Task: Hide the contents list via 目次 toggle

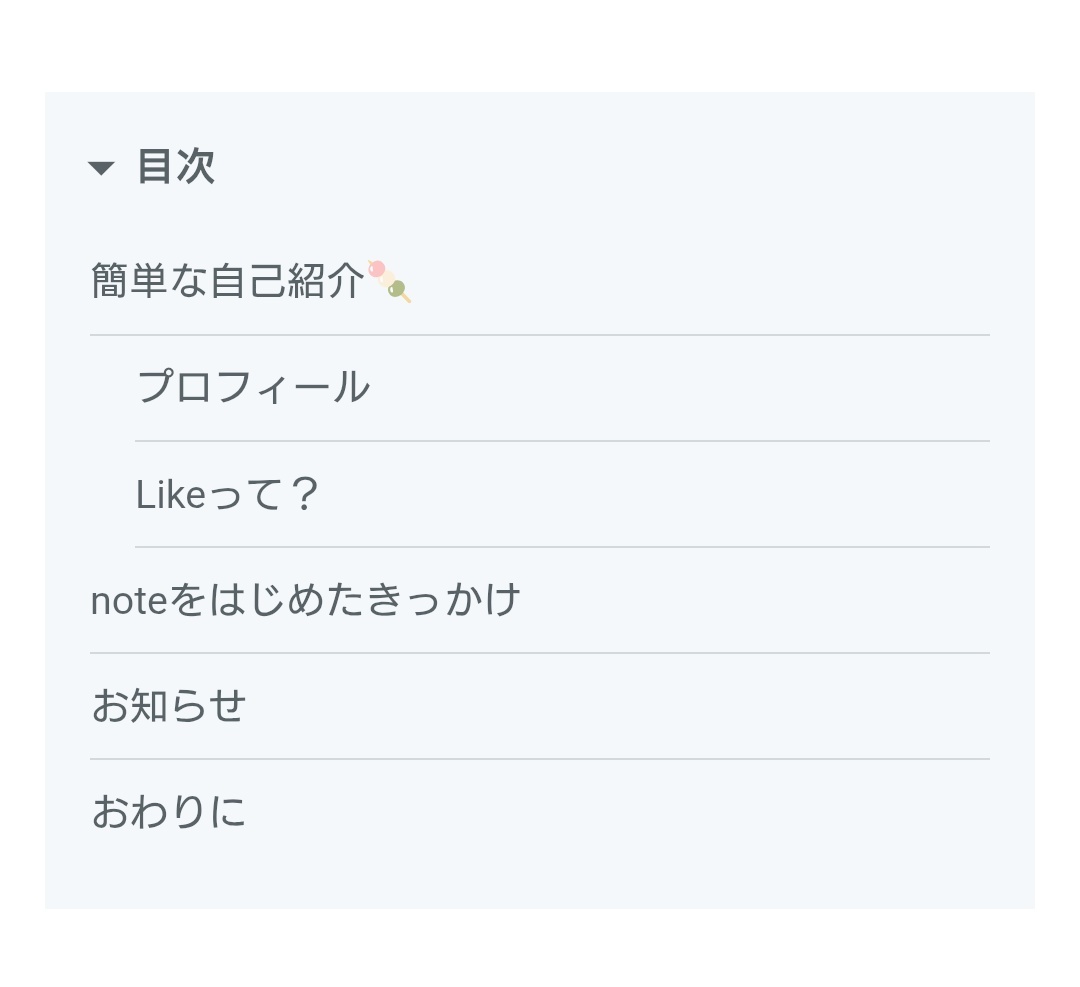Action: click(101, 168)
